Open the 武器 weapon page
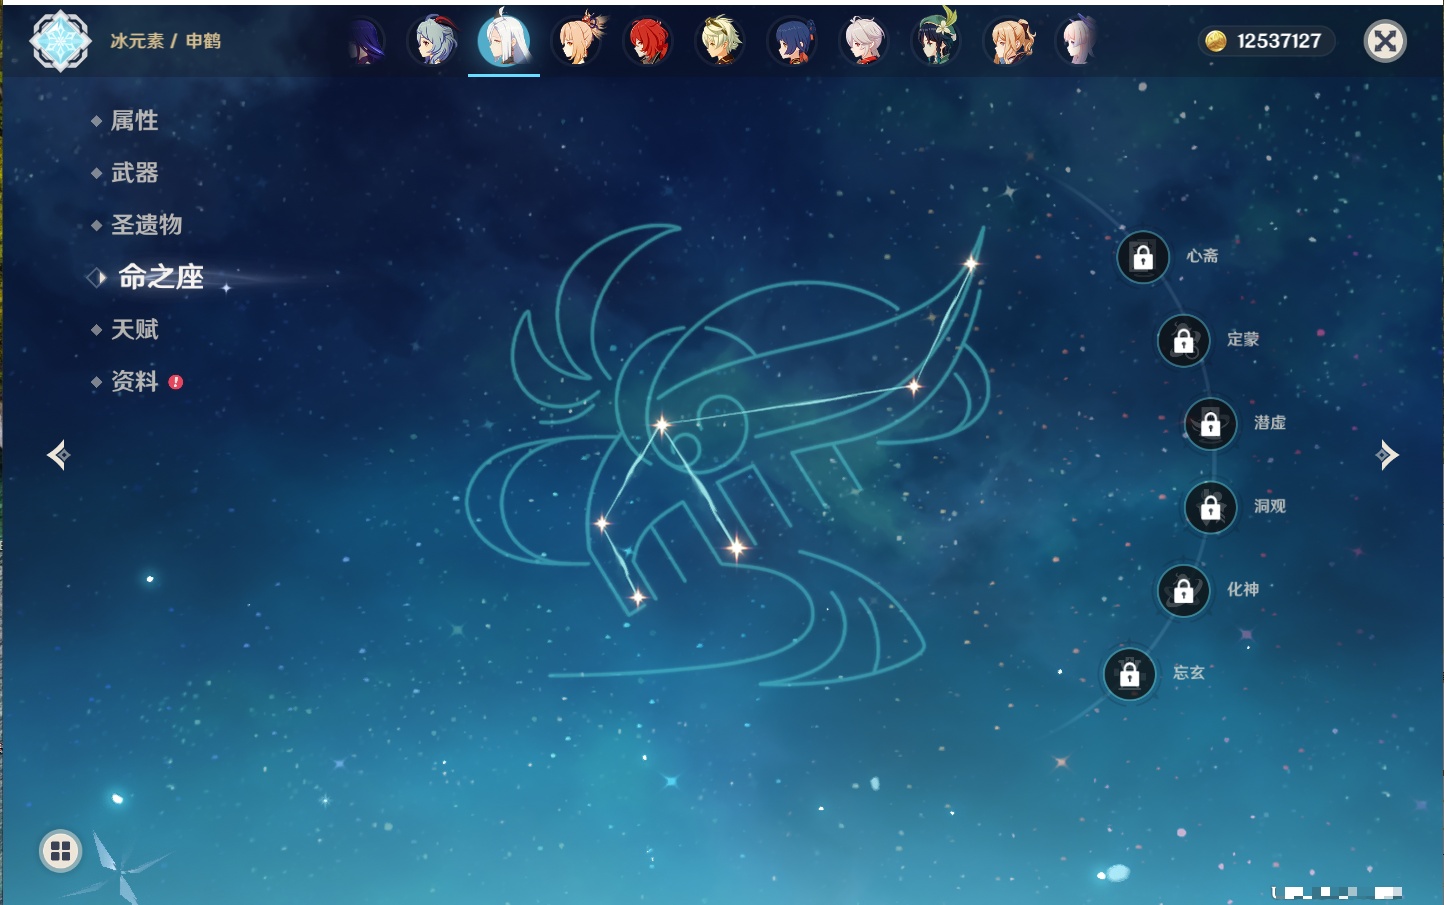The width and height of the screenshot is (1444, 905). coord(134,173)
